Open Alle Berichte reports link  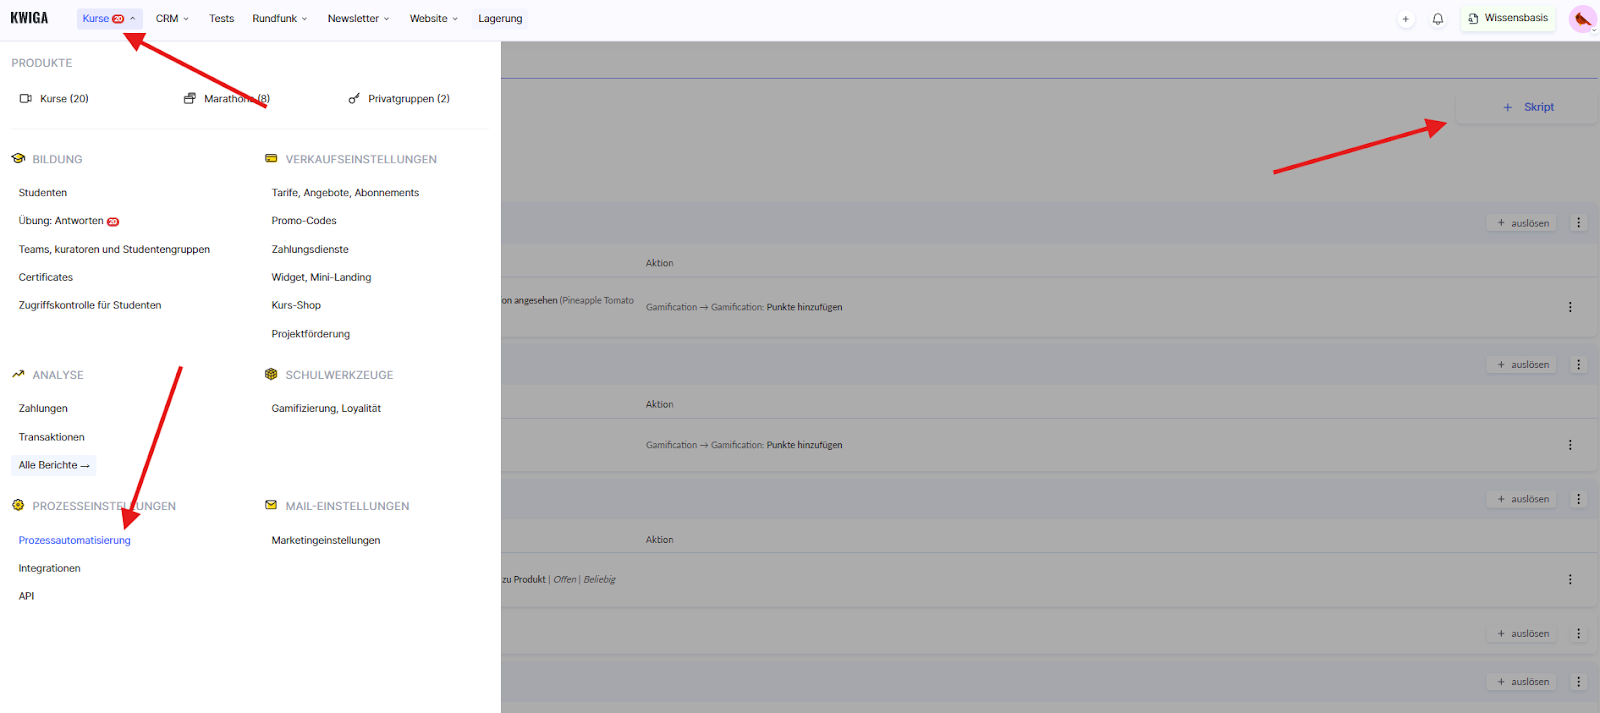click(54, 465)
